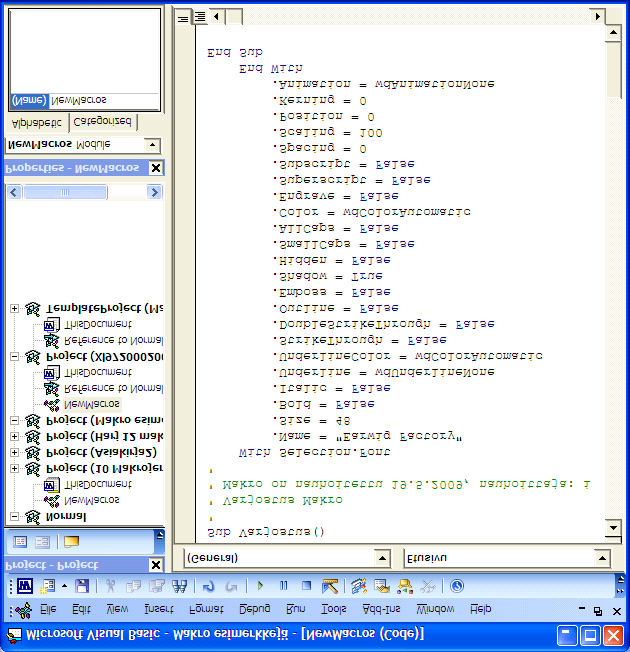
Task: Open the Debug menu
Action: tap(254, 610)
